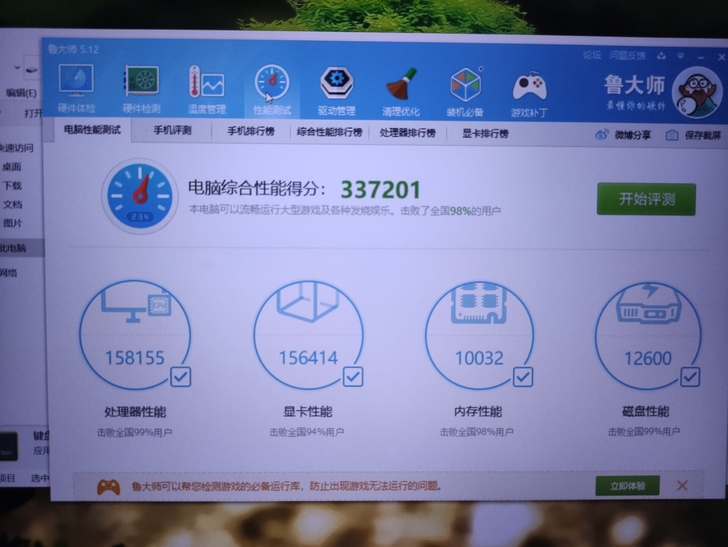Switch to 综合性能排行榜 tab
Screen dimensions: 728x547
330,132
